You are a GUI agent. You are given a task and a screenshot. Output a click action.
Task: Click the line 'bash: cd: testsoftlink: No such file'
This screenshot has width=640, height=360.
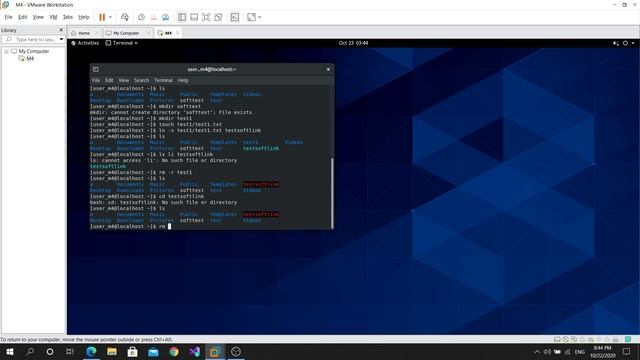tap(163, 202)
